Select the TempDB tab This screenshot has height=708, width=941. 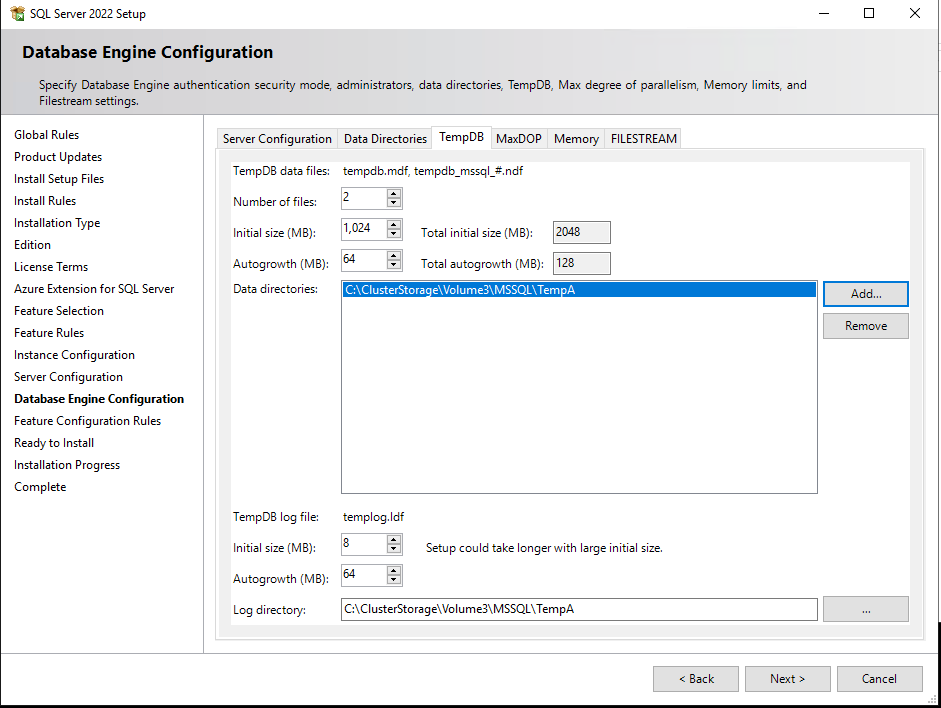click(x=461, y=137)
